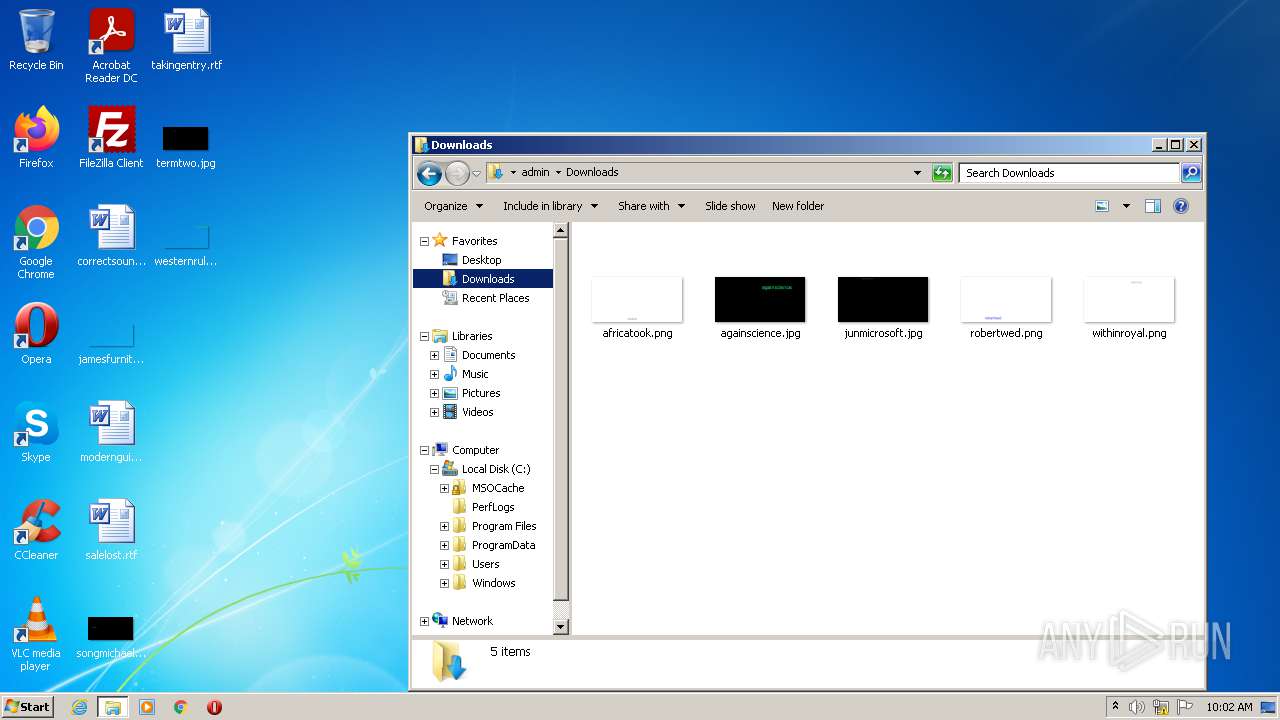Click the Opera taskbar icon
The height and width of the screenshot is (720, 1280).
click(214, 707)
